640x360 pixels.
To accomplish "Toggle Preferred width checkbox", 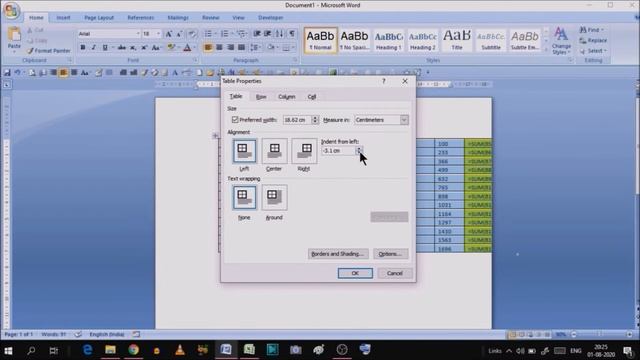I will pos(235,120).
